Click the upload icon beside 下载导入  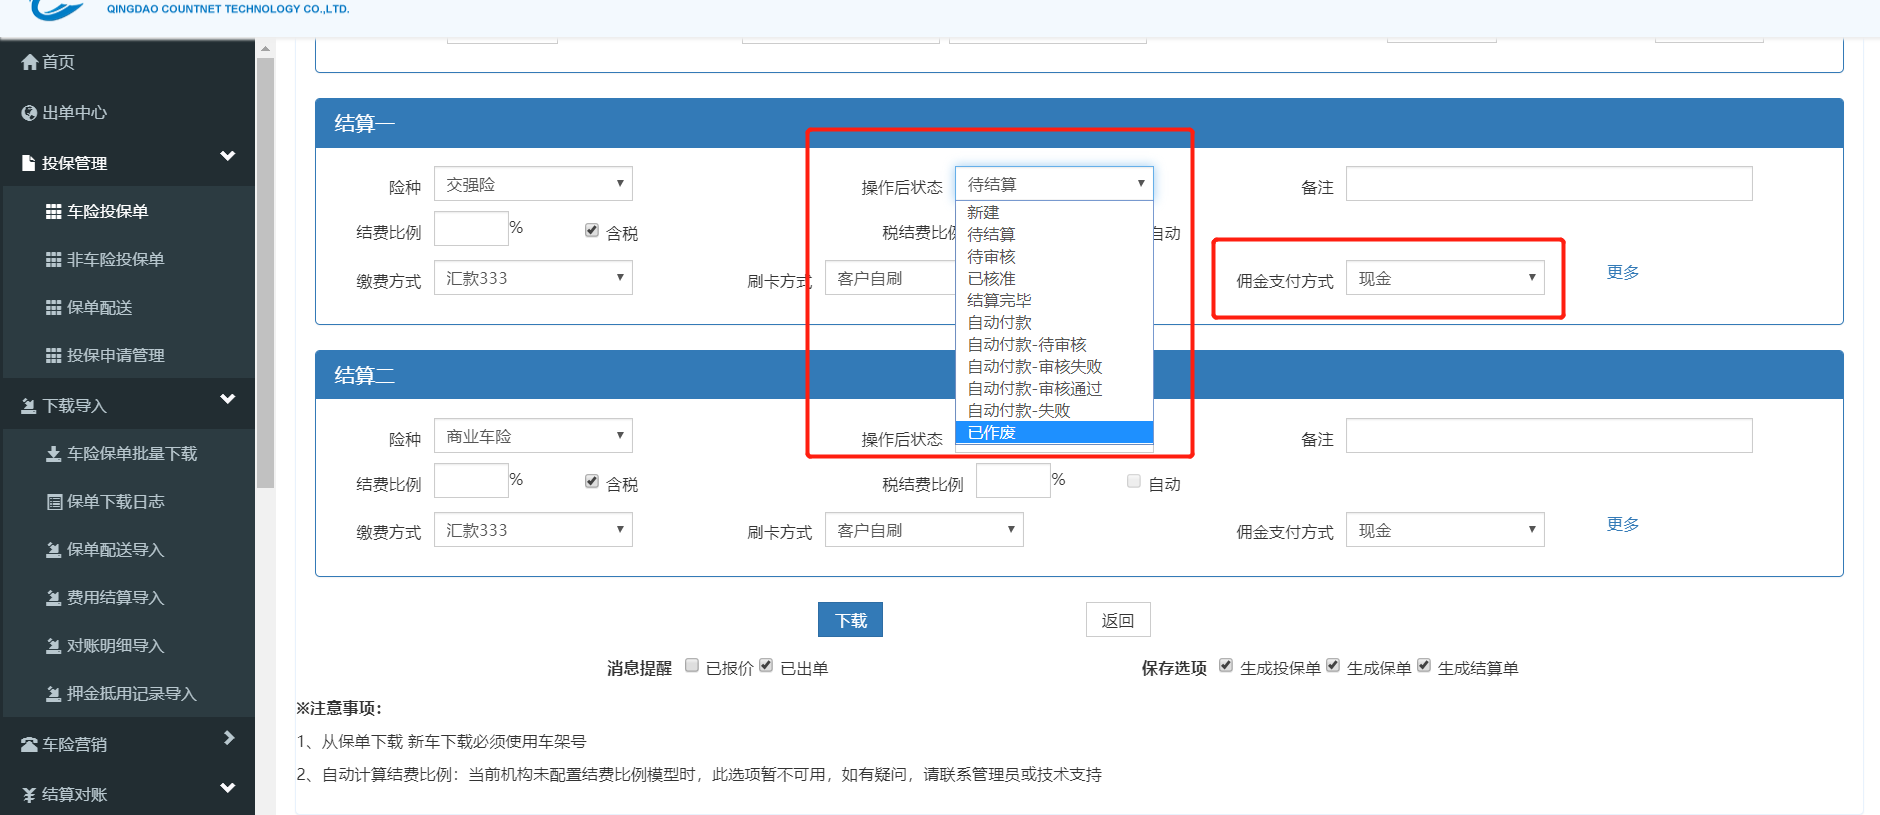[30, 406]
